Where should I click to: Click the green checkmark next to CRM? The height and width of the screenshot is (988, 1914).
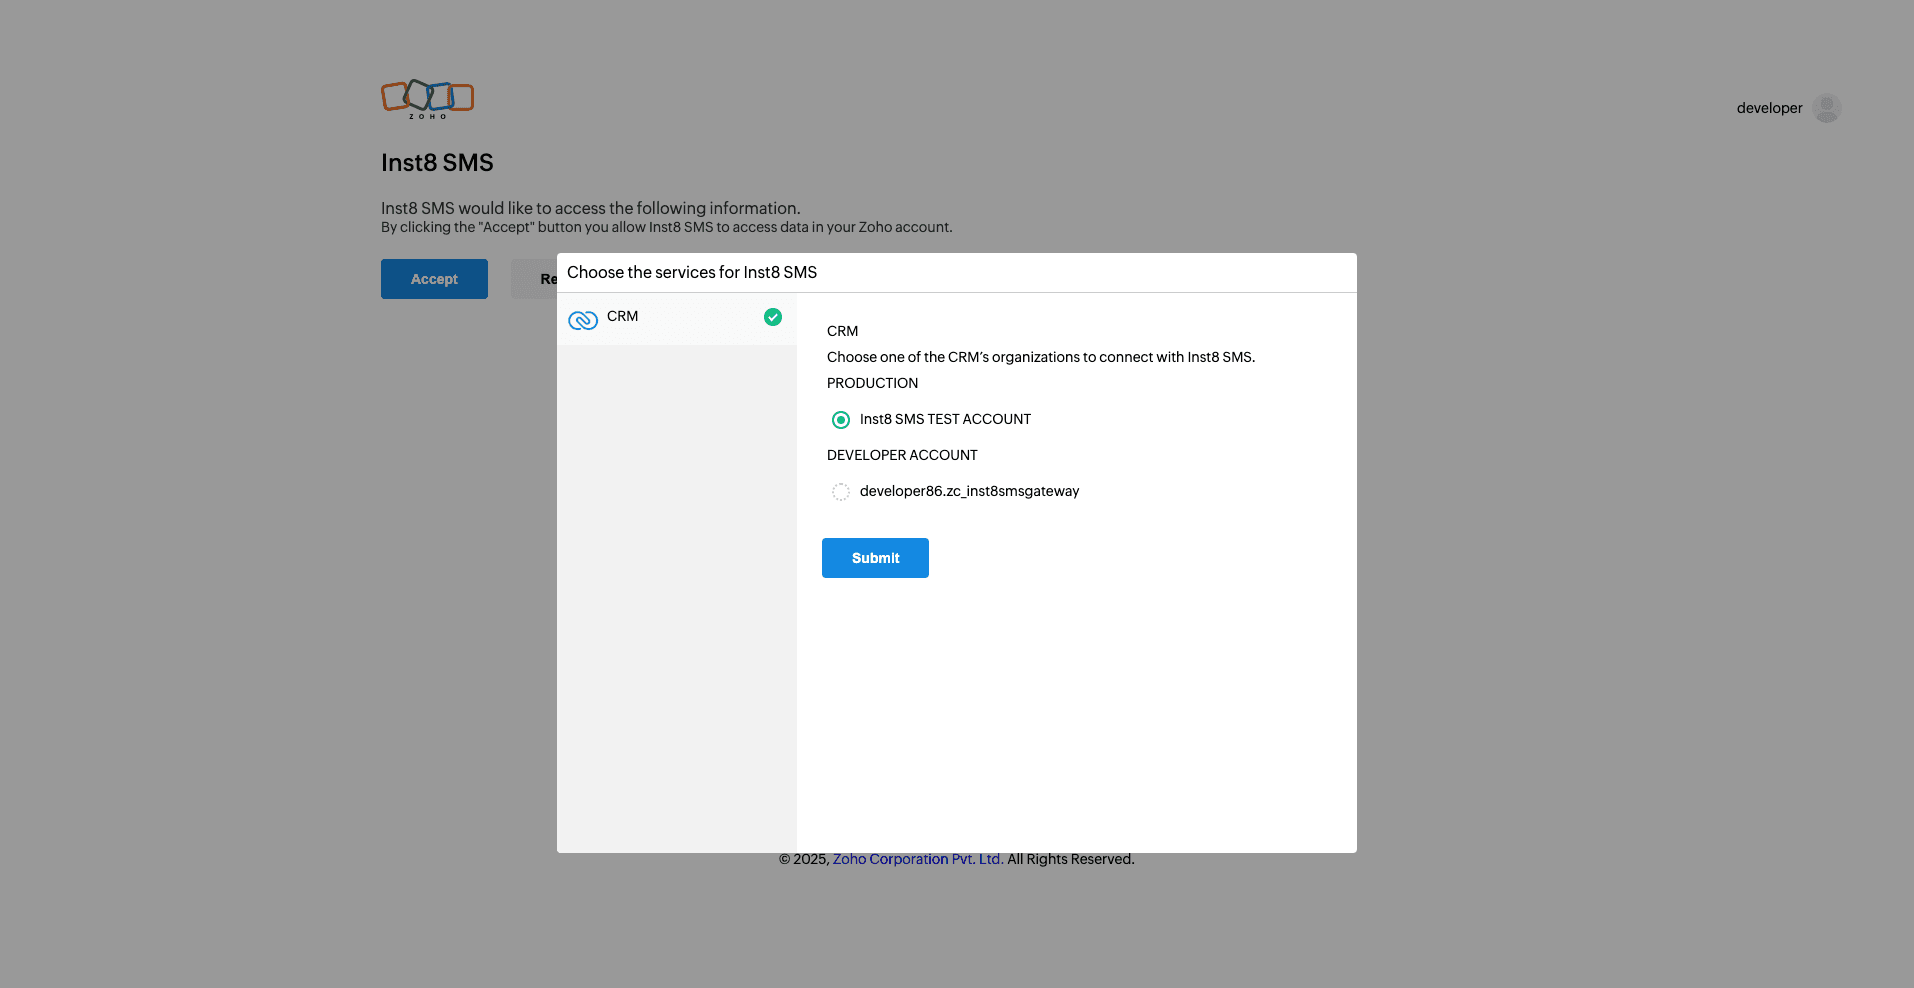click(773, 317)
